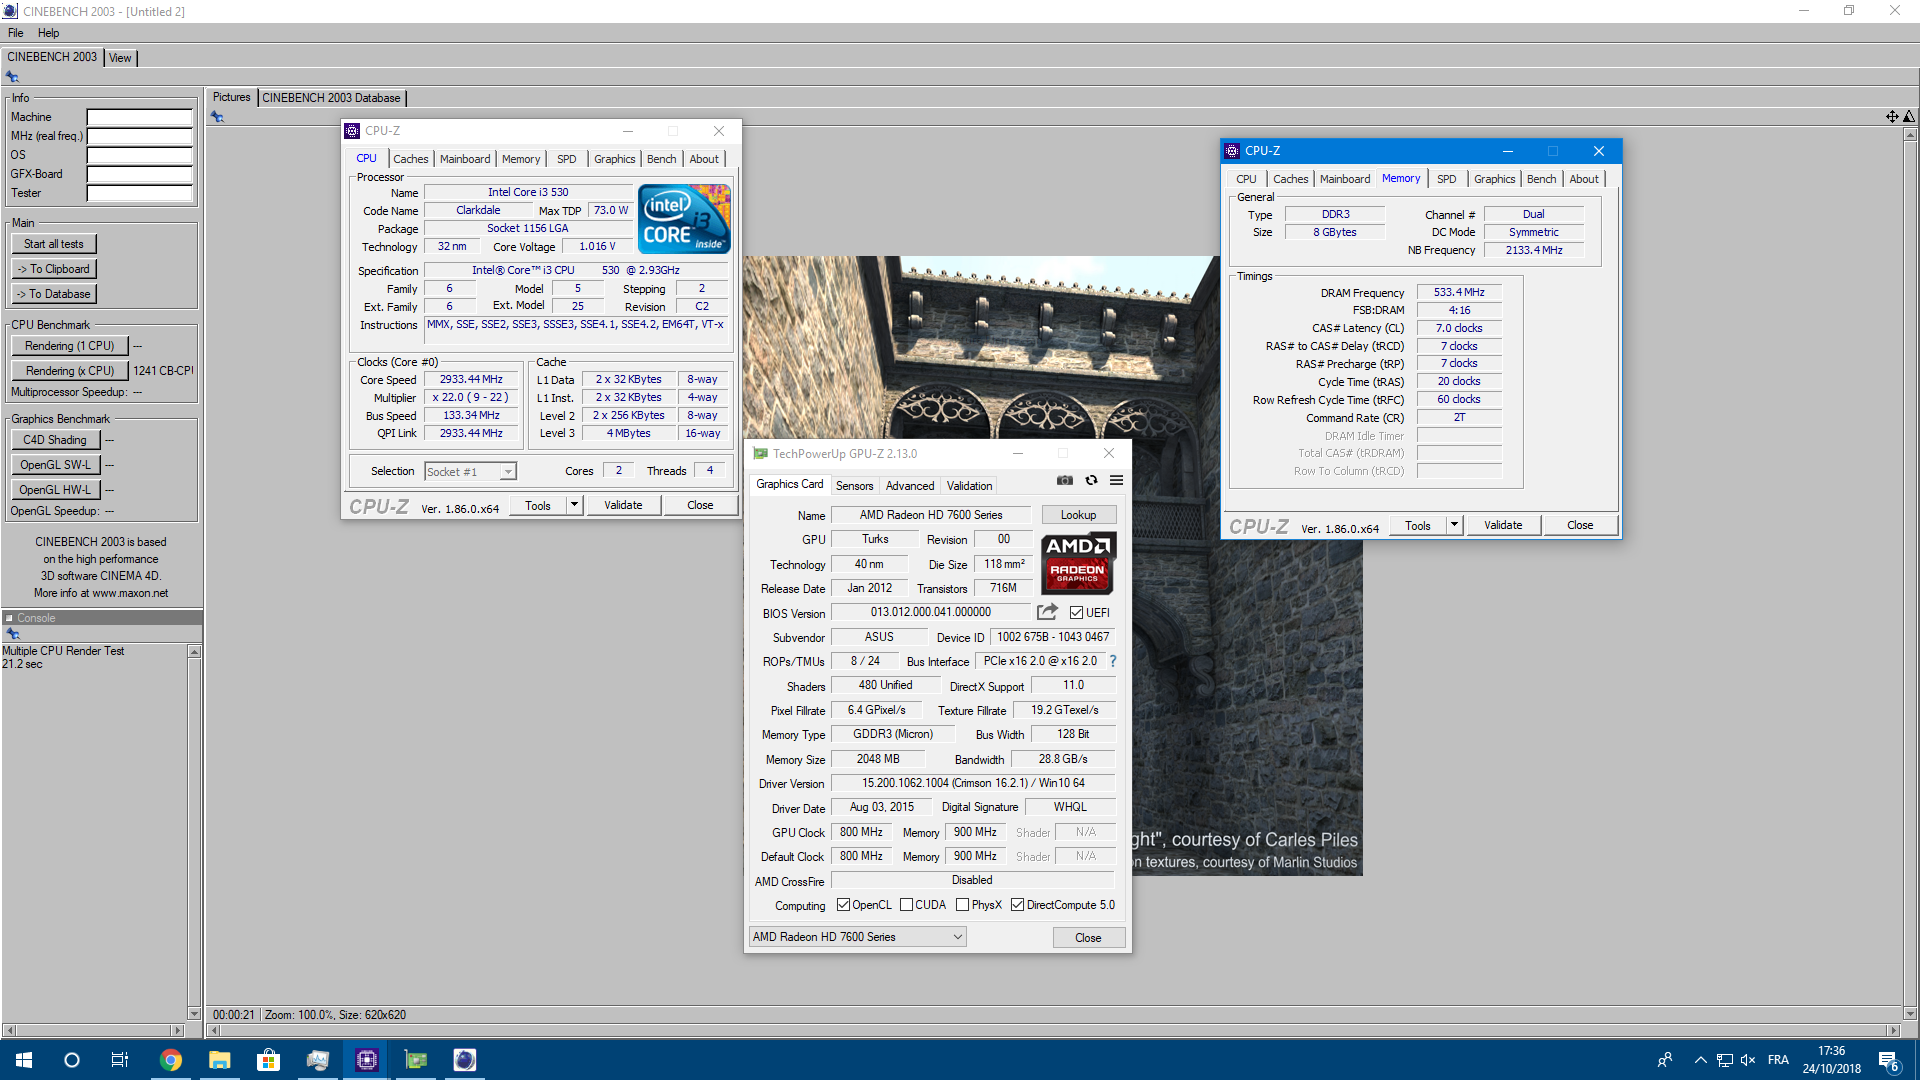Click the pin icon under CINEBENCH 2003 tab
Viewport: 1920px width, 1080px height.
pyautogui.click(x=12, y=77)
